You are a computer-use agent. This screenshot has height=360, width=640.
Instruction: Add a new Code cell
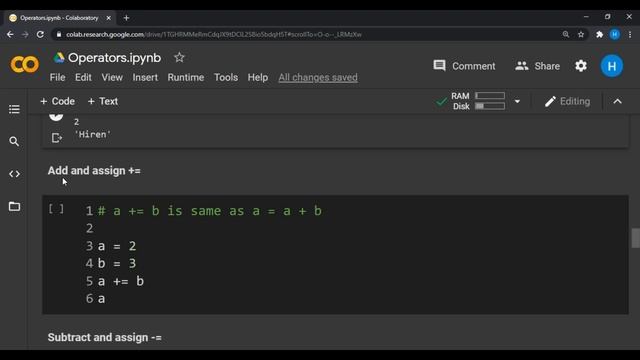coord(58,101)
